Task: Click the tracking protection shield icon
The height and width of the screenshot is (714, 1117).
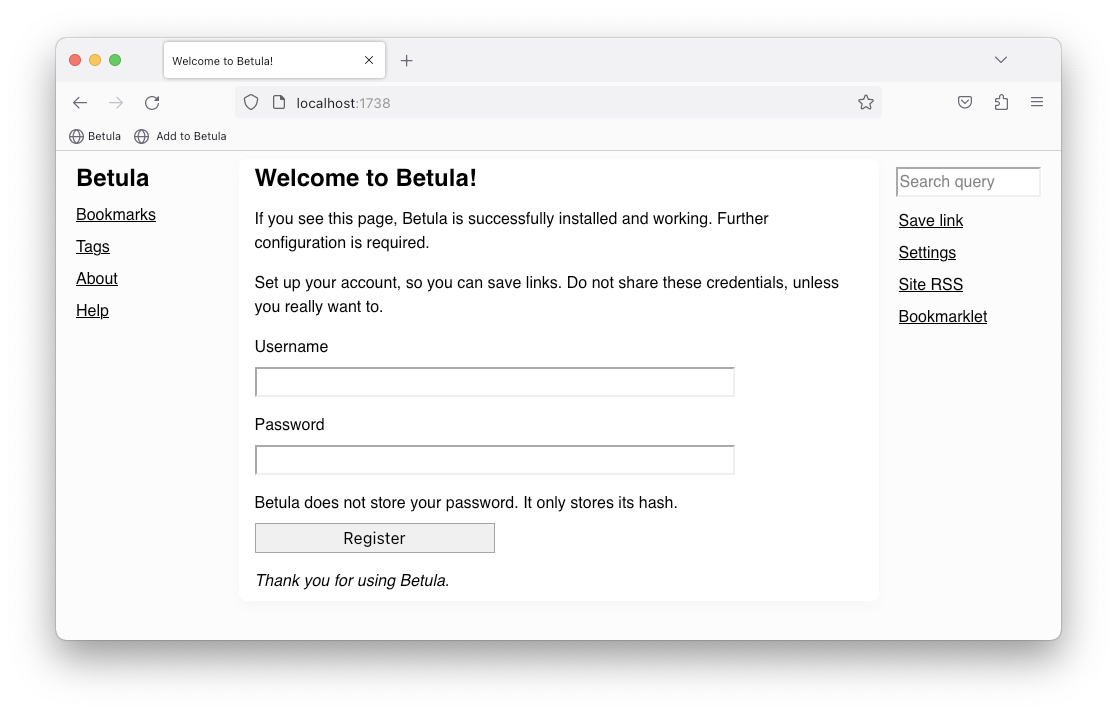Action: pos(252,103)
